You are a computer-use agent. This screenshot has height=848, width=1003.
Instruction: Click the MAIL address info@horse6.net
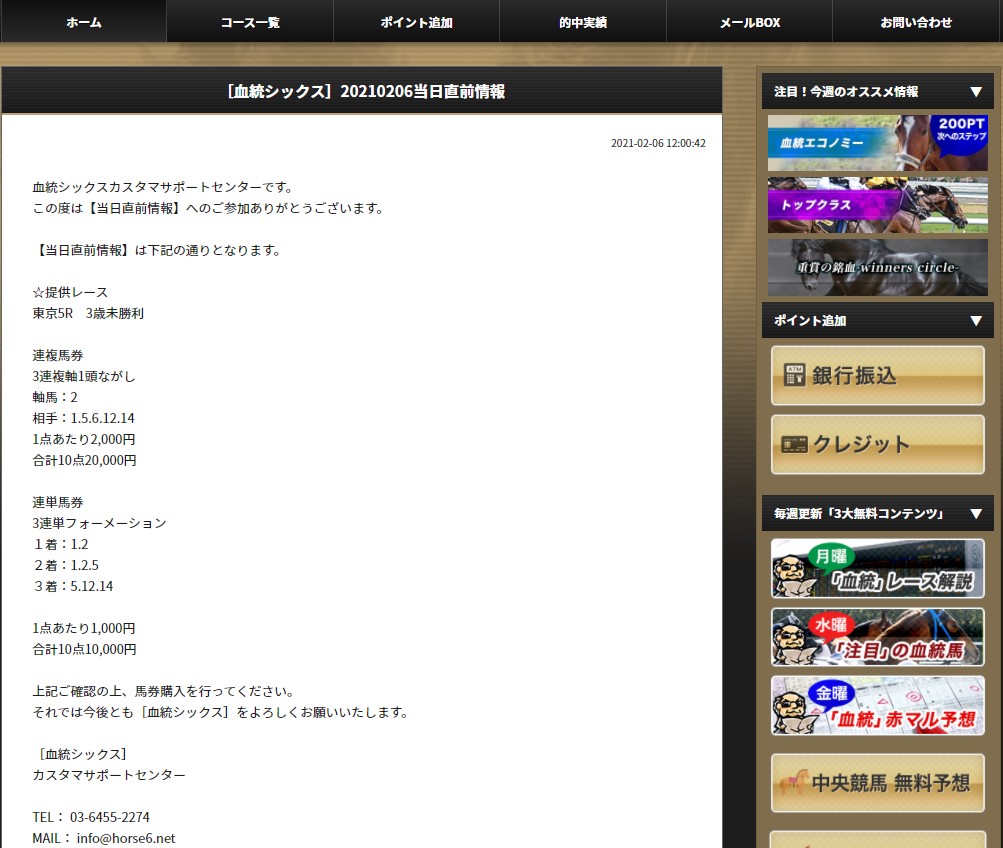pos(126,838)
